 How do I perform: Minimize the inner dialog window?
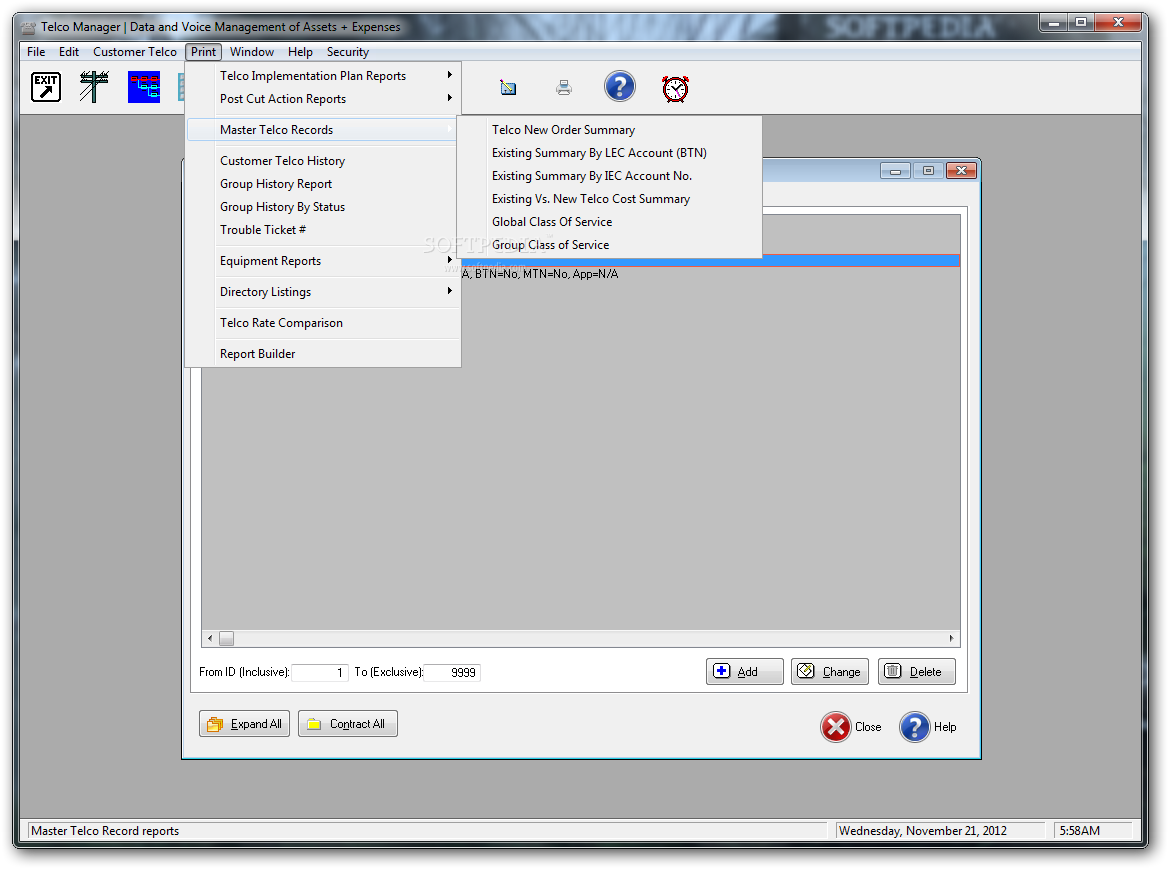(895, 171)
